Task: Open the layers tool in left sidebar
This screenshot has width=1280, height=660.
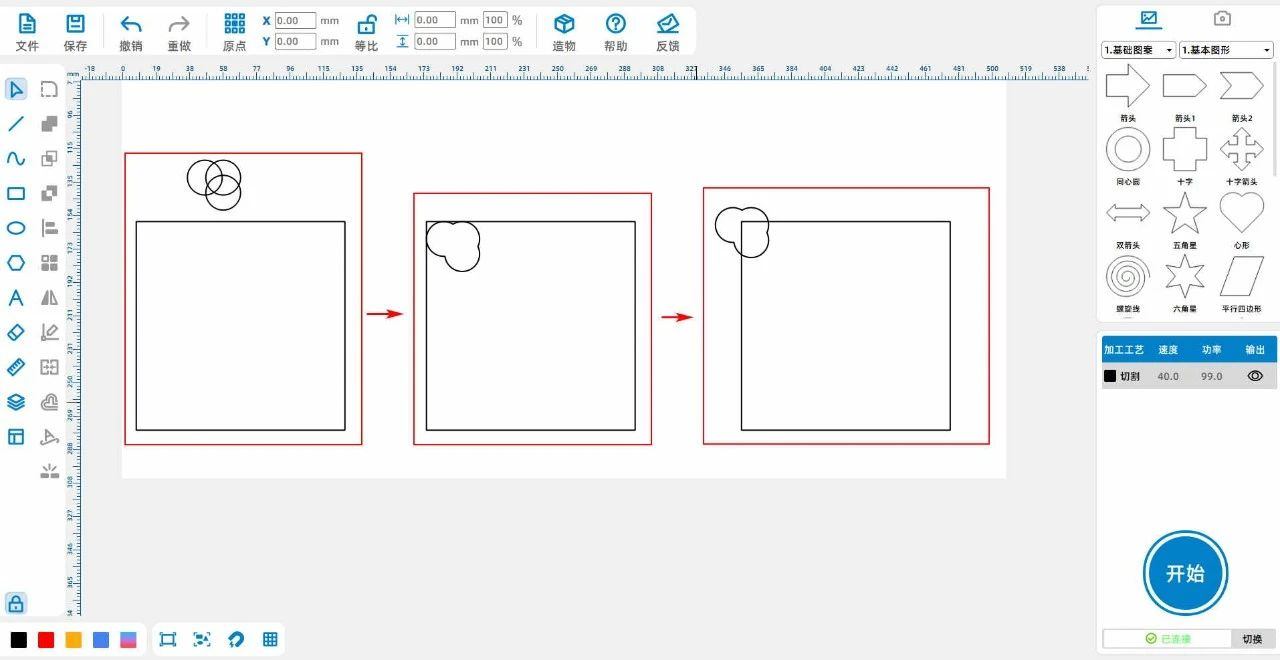Action: pyautogui.click(x=16, y=402)
